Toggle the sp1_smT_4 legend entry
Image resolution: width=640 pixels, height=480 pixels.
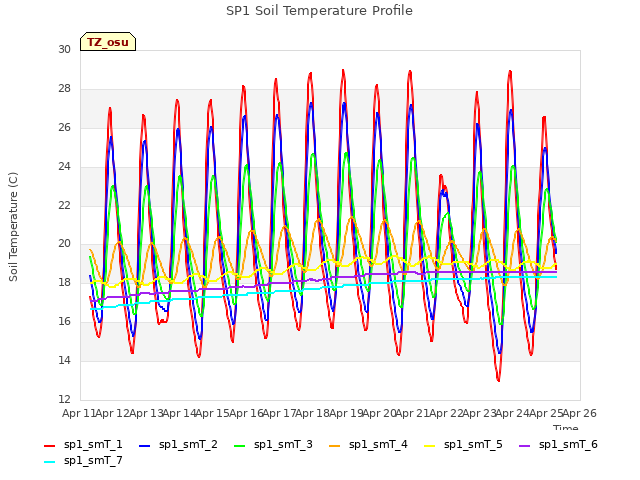point(368,444)
